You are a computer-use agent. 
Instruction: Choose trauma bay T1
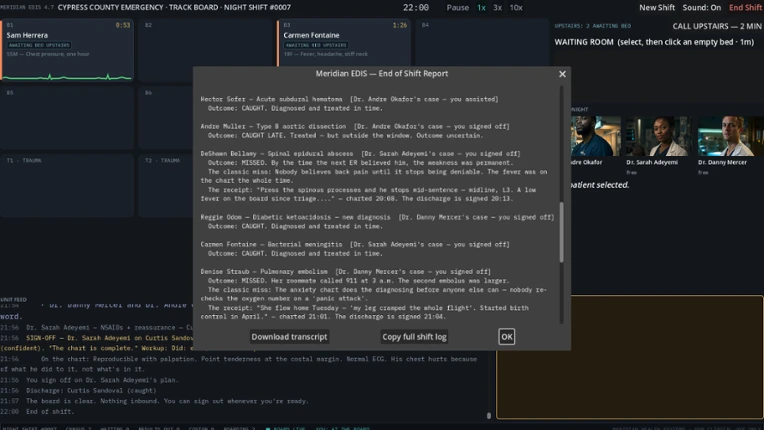[x=67, y=186]
